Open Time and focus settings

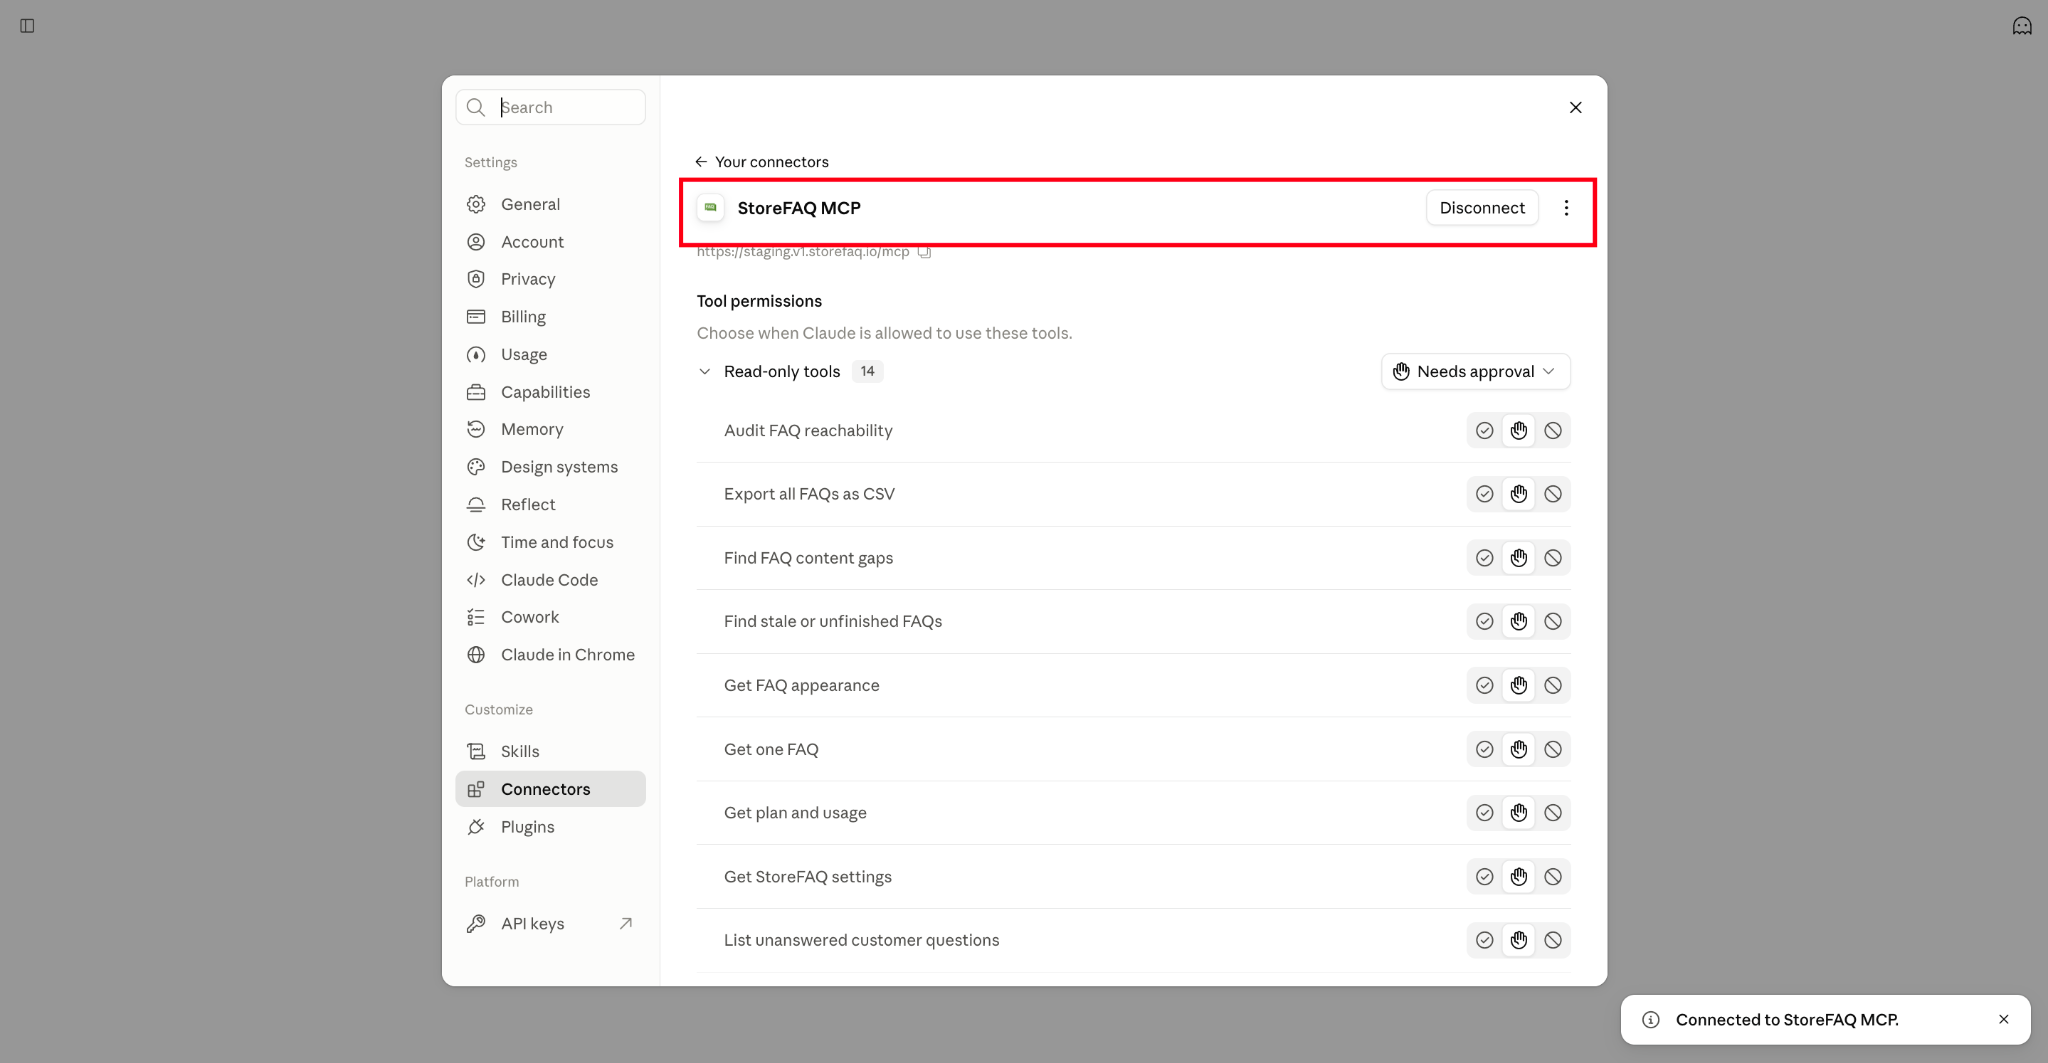[550, 543]
